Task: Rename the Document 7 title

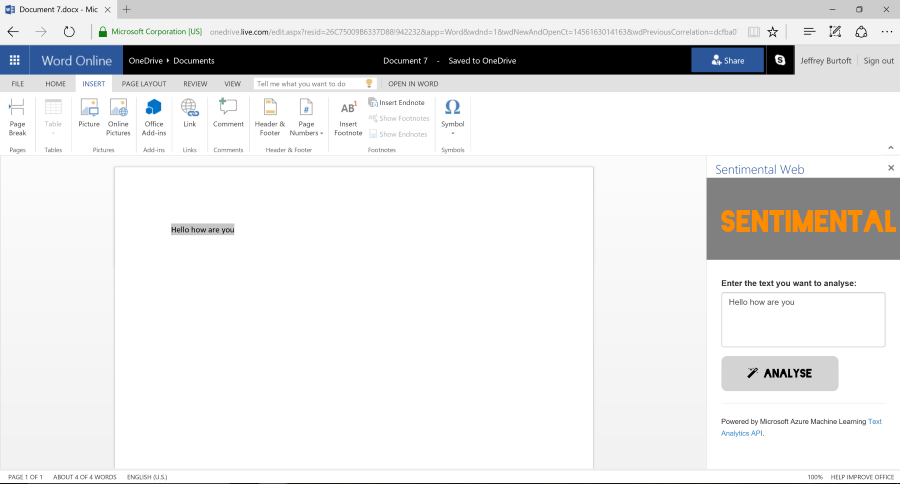Action: click(405, 60)
